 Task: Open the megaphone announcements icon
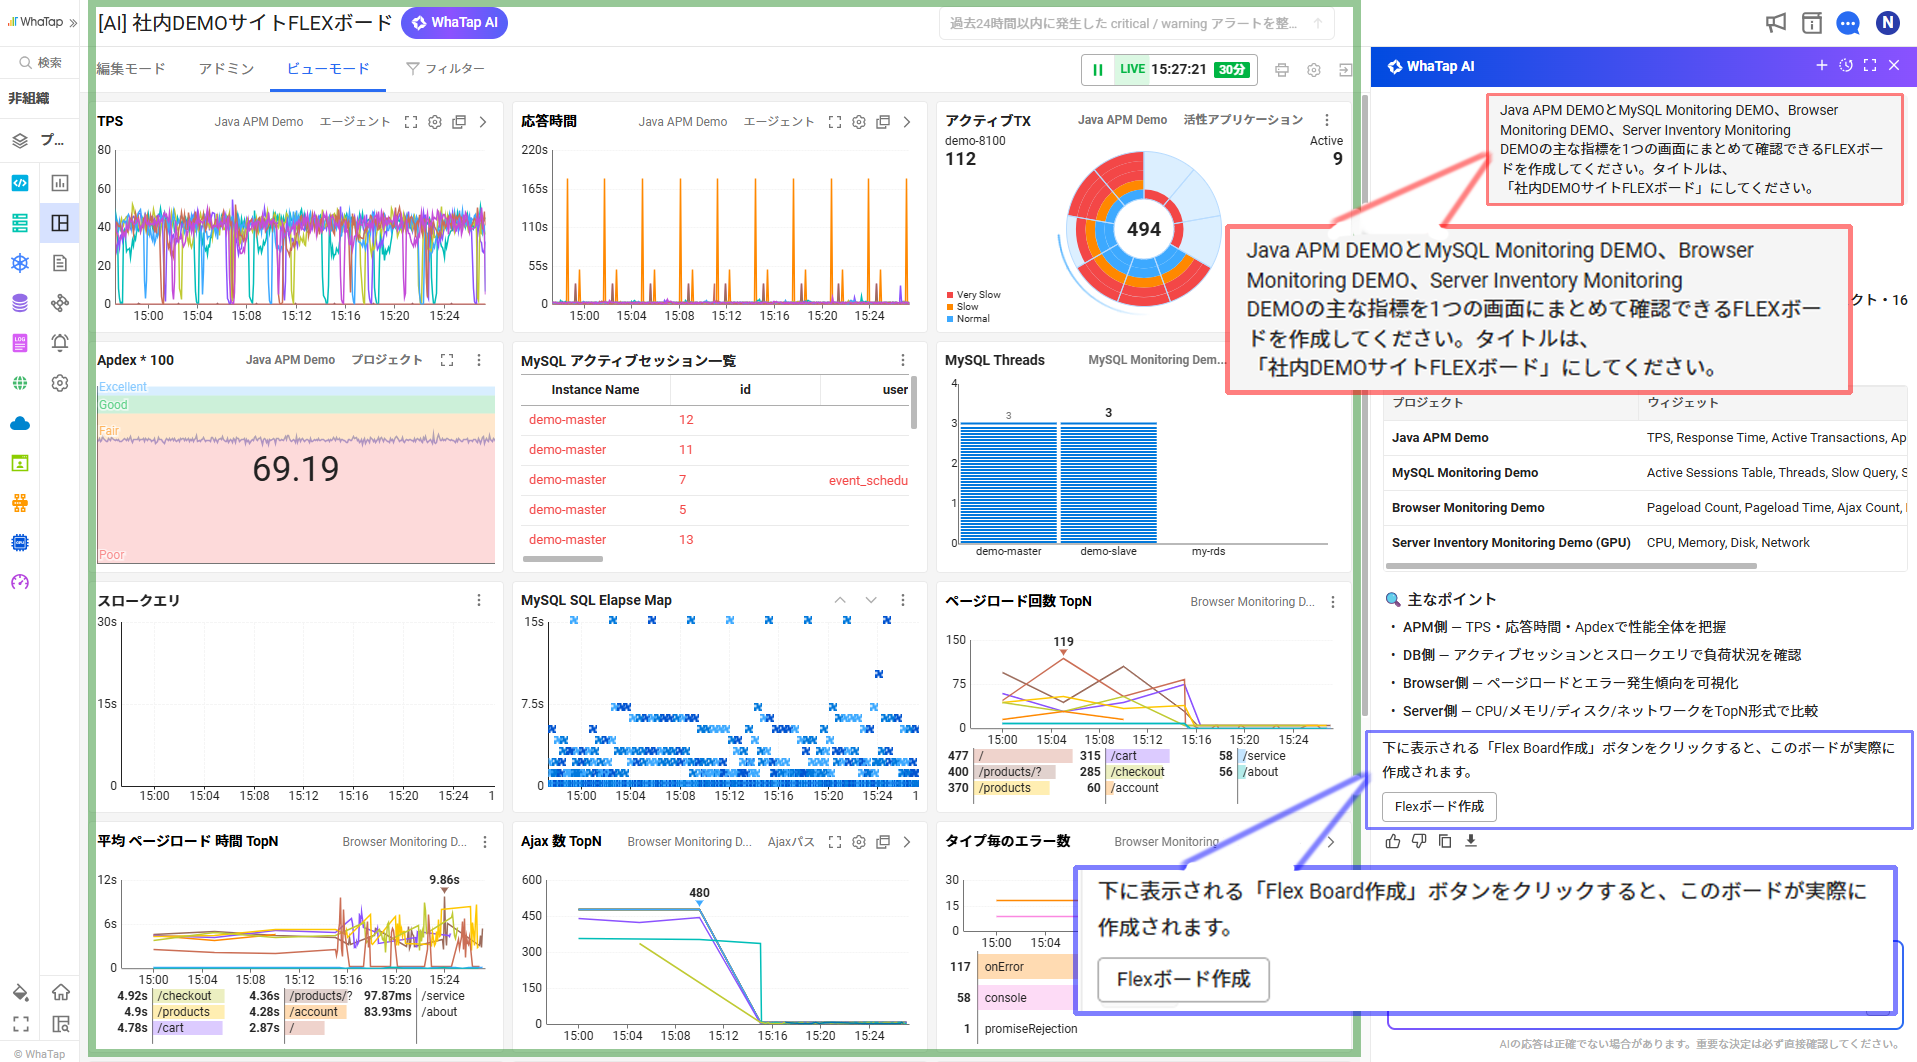click(1776, 23)
